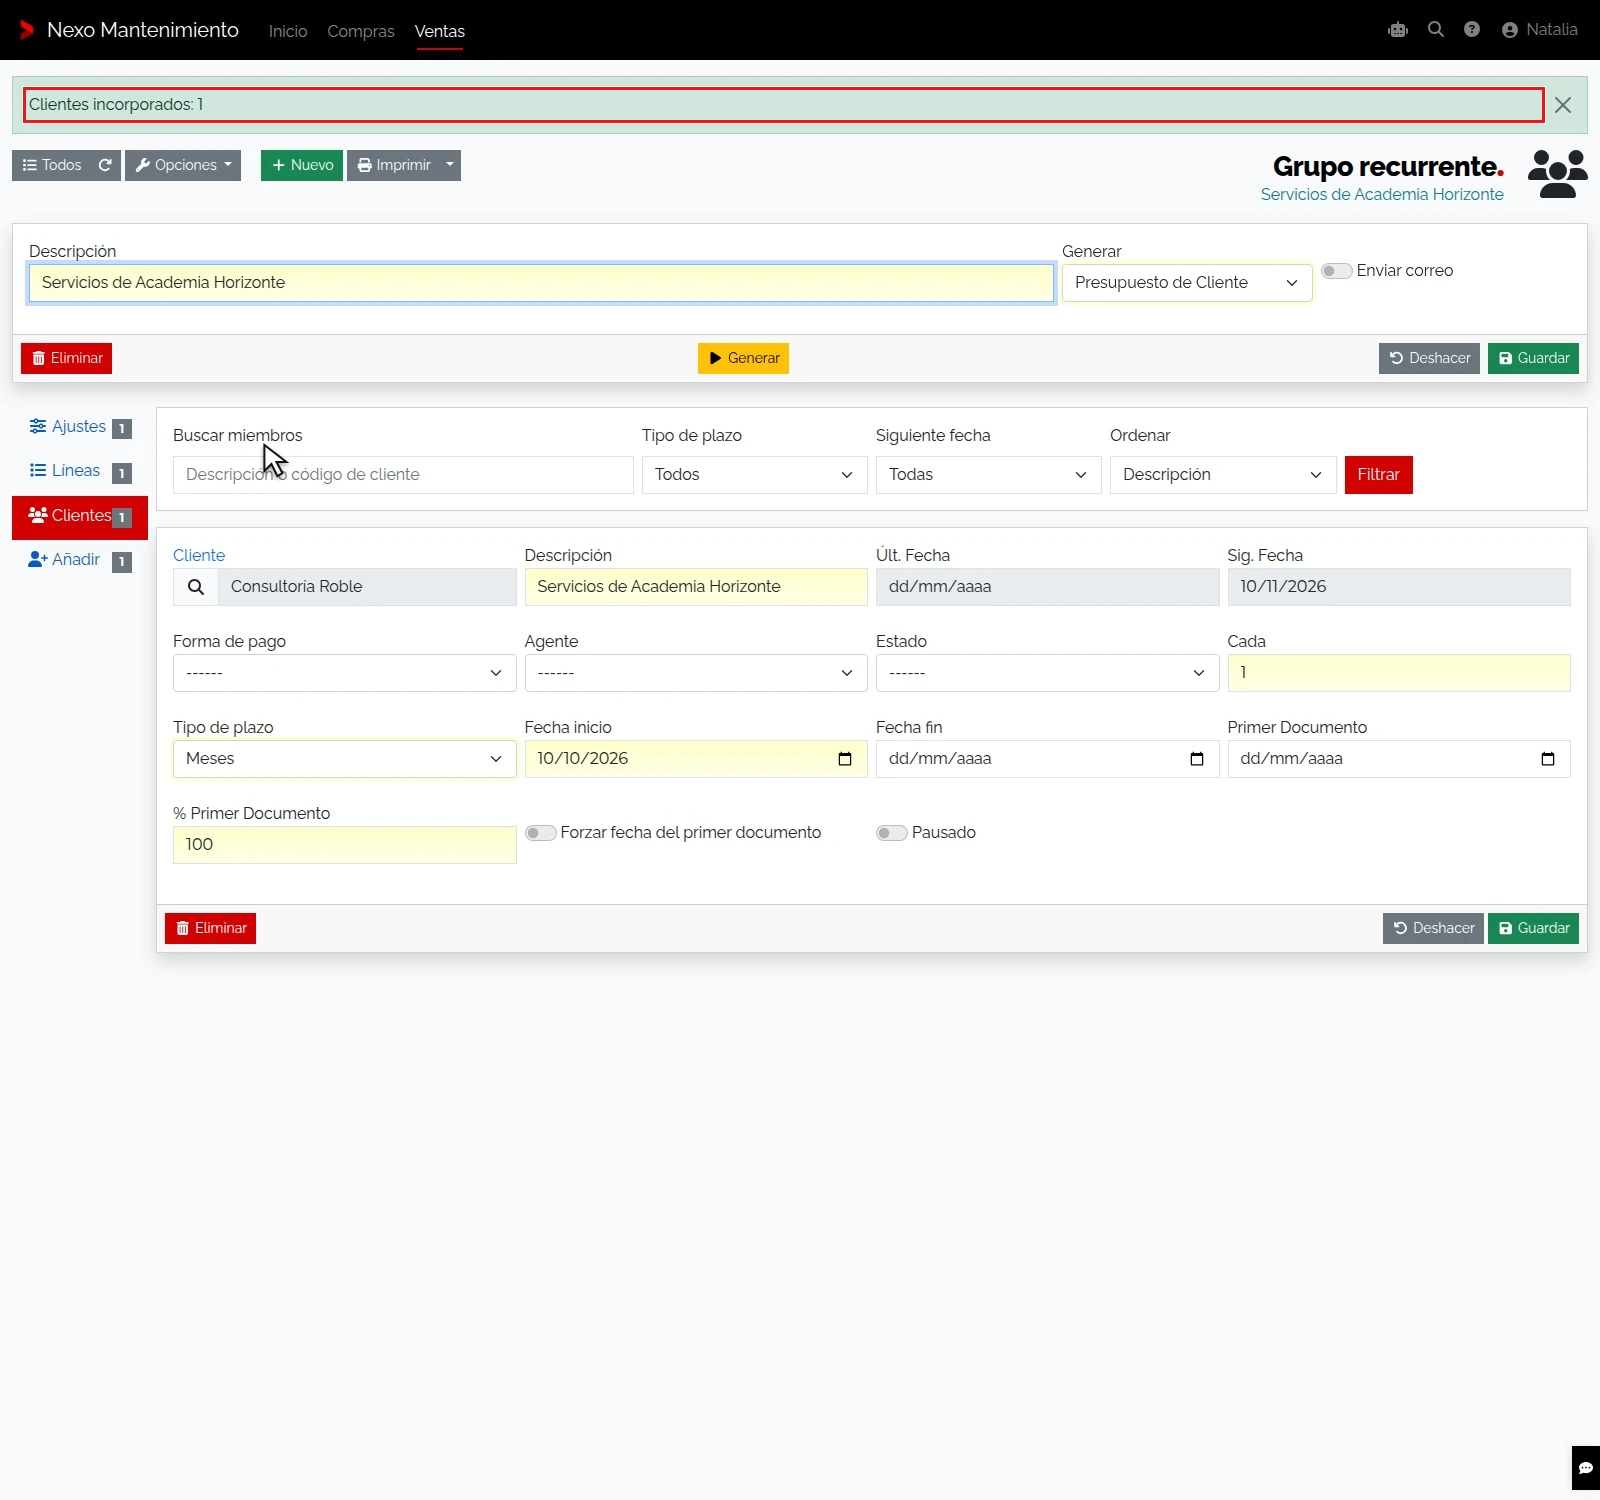
Task: Click the Imprimir print button
Action: point(394,165)
